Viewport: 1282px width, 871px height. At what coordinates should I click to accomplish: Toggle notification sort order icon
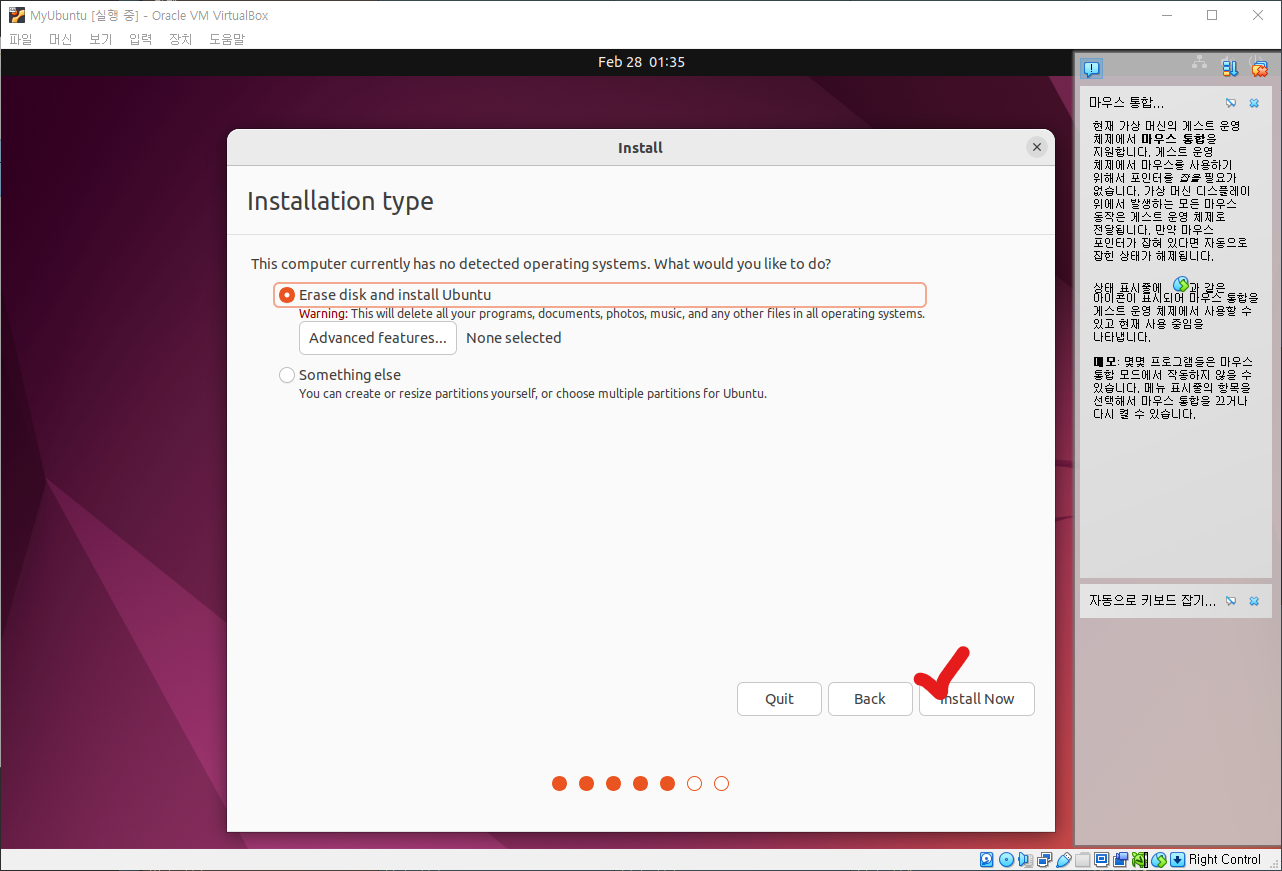(1230, 68)
